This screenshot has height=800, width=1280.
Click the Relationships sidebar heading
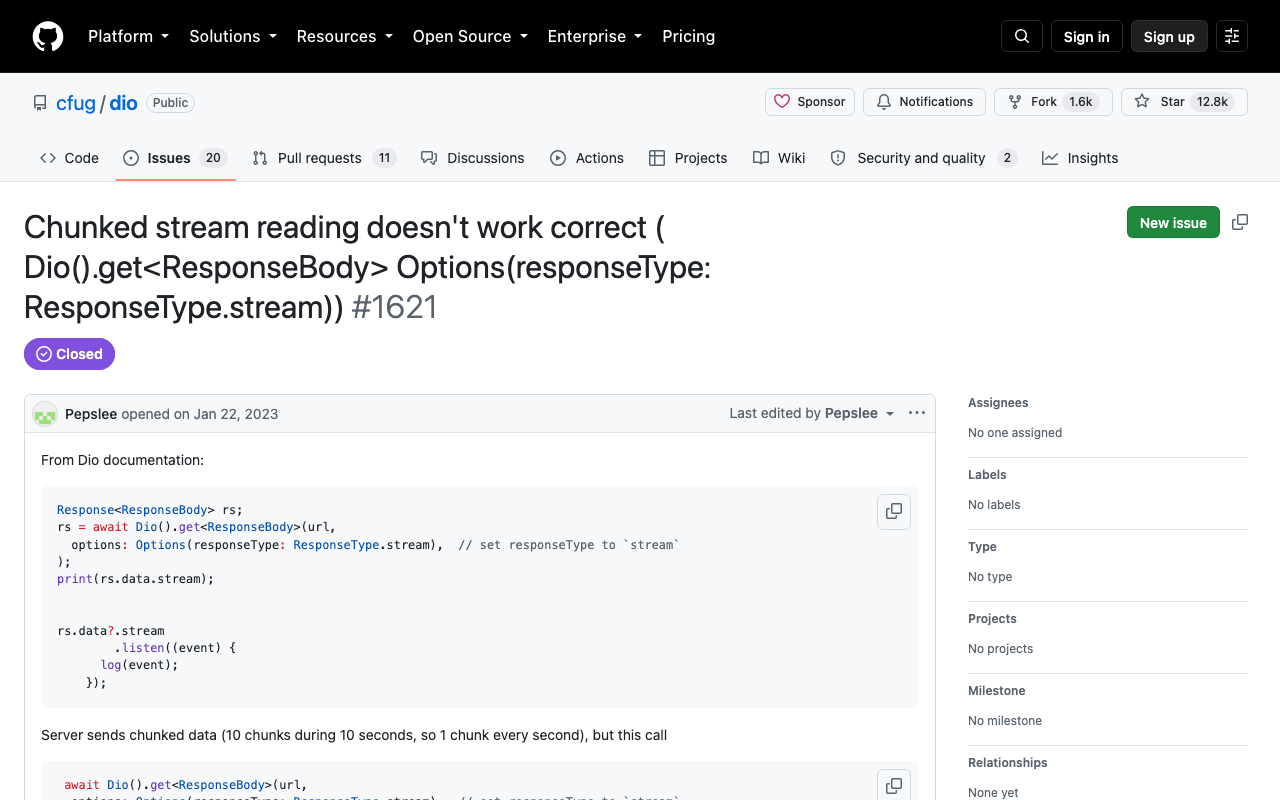coord(1008,763)
